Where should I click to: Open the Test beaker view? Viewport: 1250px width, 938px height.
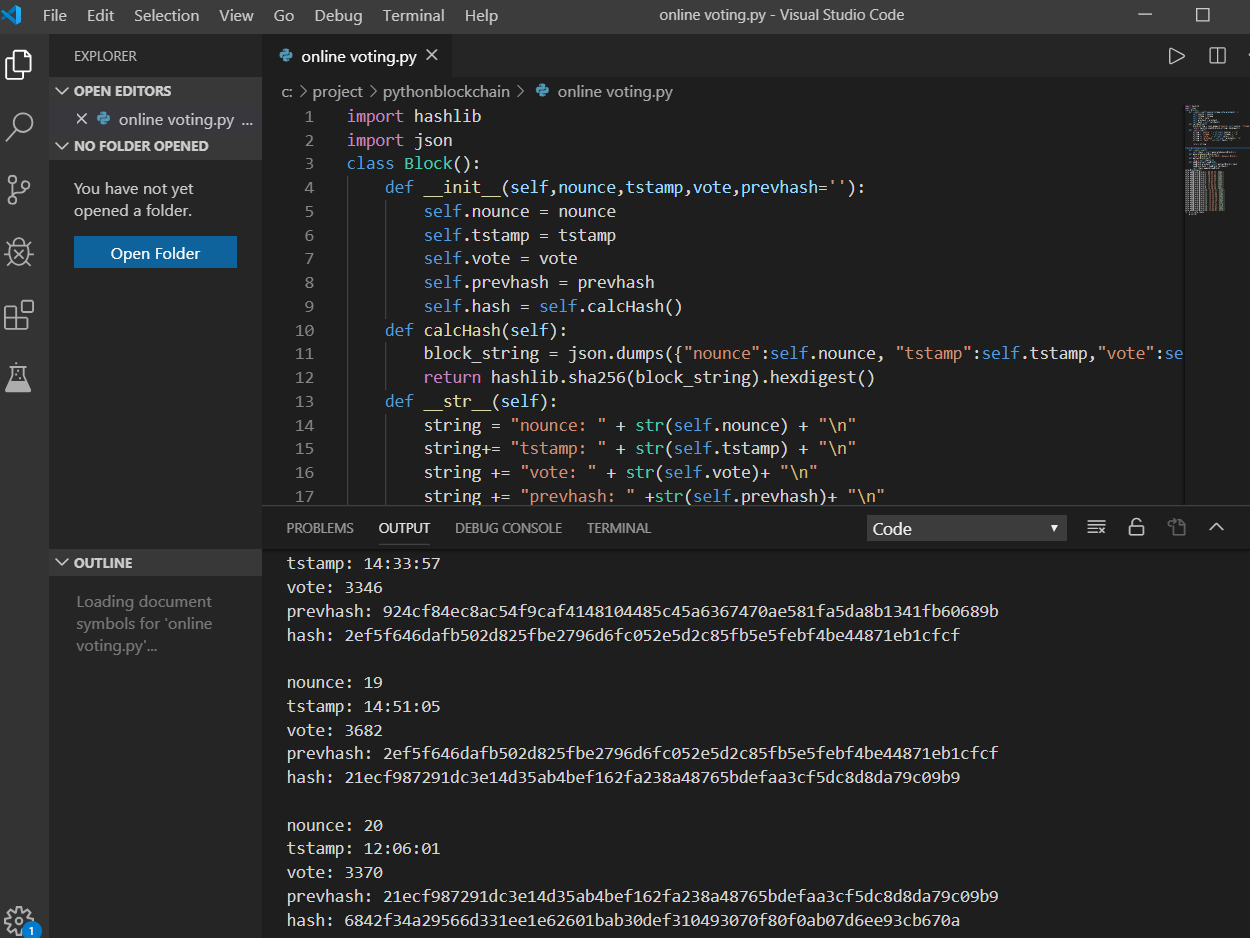[19, 377]
